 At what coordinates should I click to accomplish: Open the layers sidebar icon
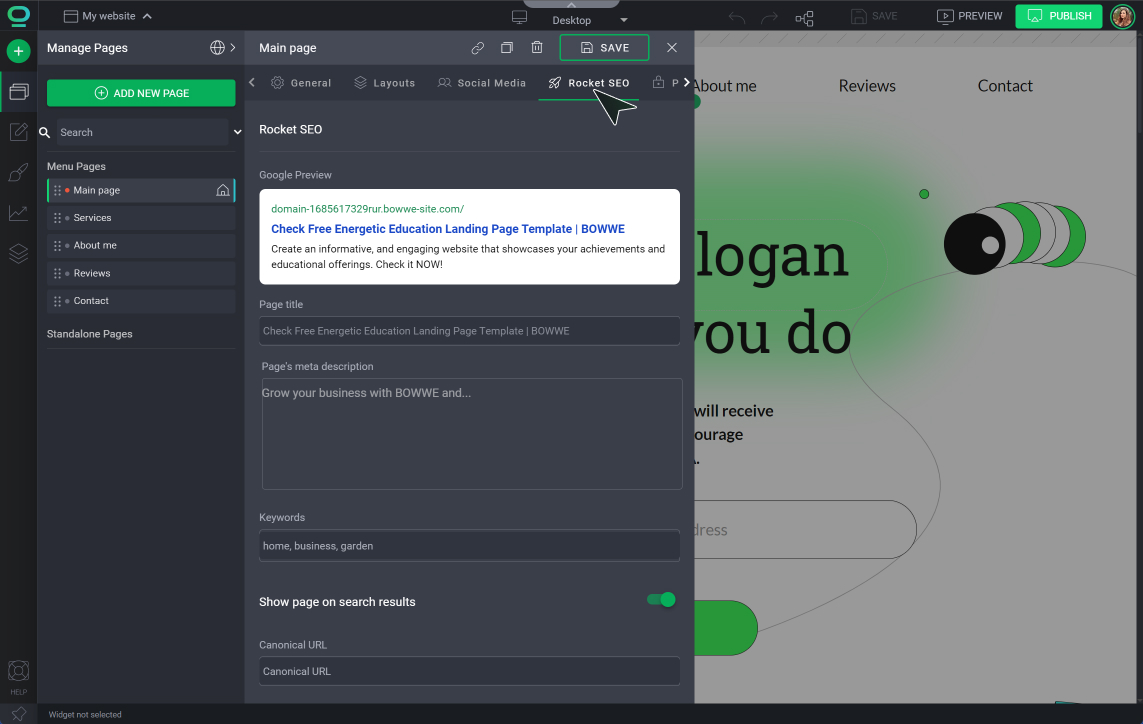(18, 253)
